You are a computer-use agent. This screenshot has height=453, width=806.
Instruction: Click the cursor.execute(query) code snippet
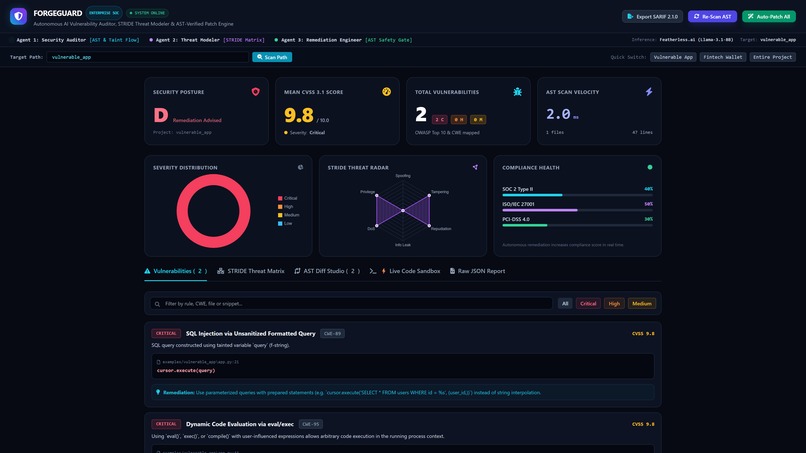pos(186,370)
